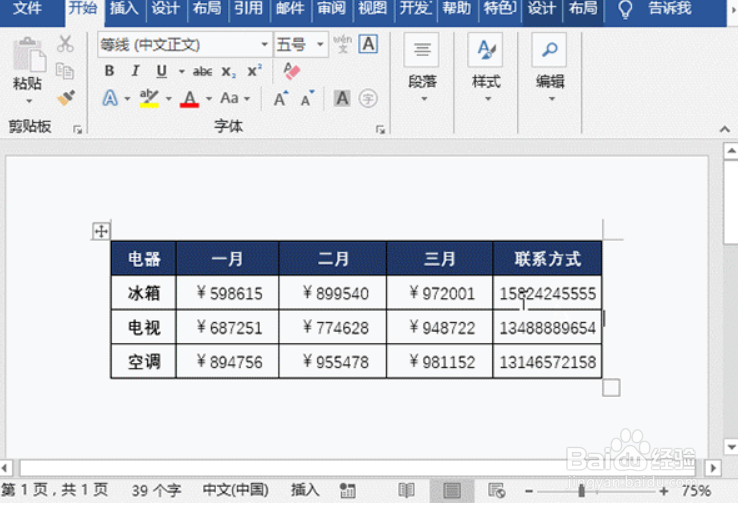Click the 冰箱 table cell

(x=144, y=293)
